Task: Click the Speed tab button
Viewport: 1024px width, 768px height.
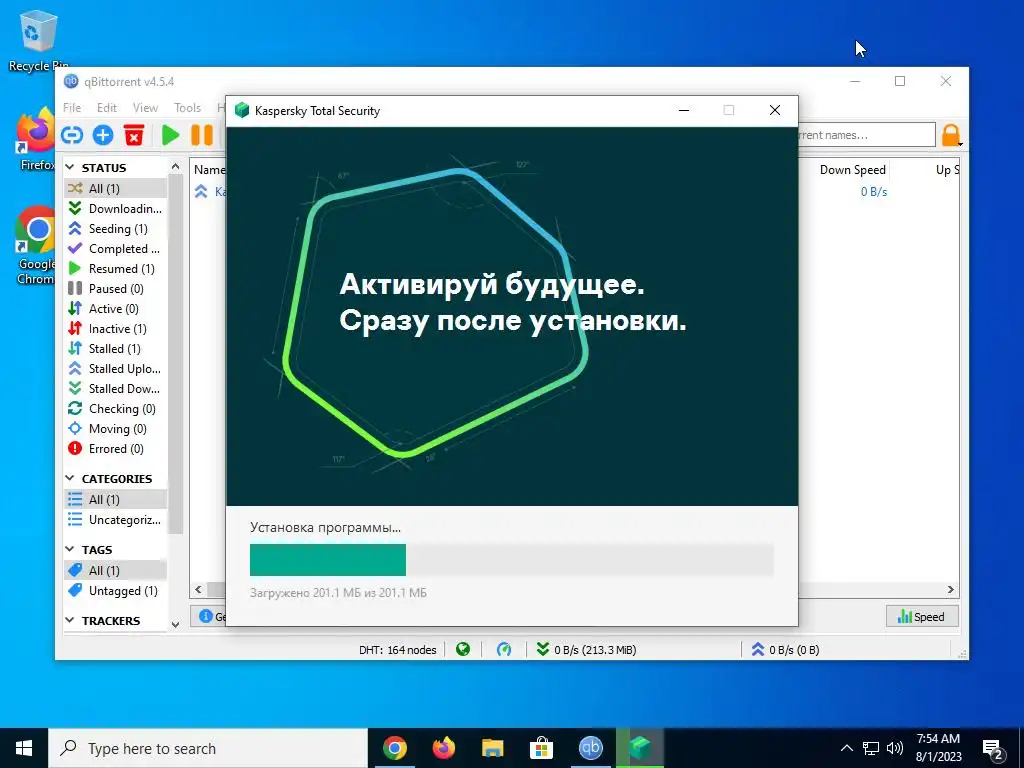Action: [x=921, y=616]
